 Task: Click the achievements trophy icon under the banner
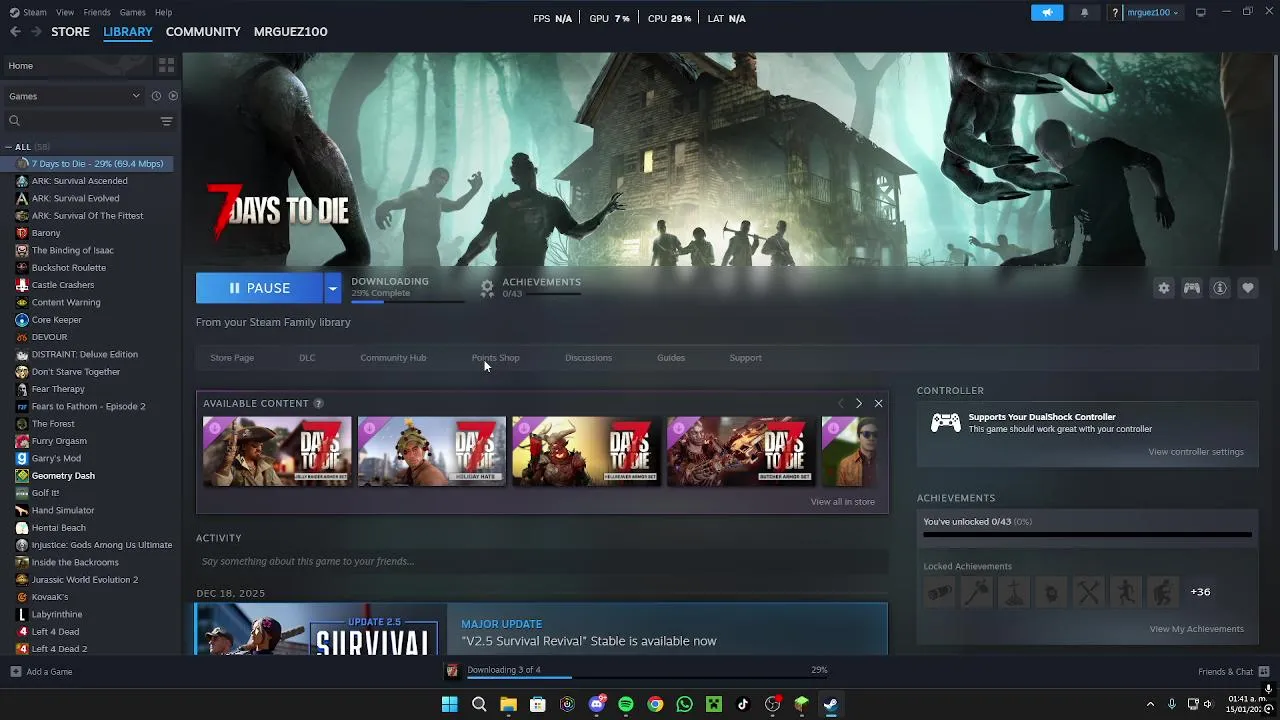(487, 288)
